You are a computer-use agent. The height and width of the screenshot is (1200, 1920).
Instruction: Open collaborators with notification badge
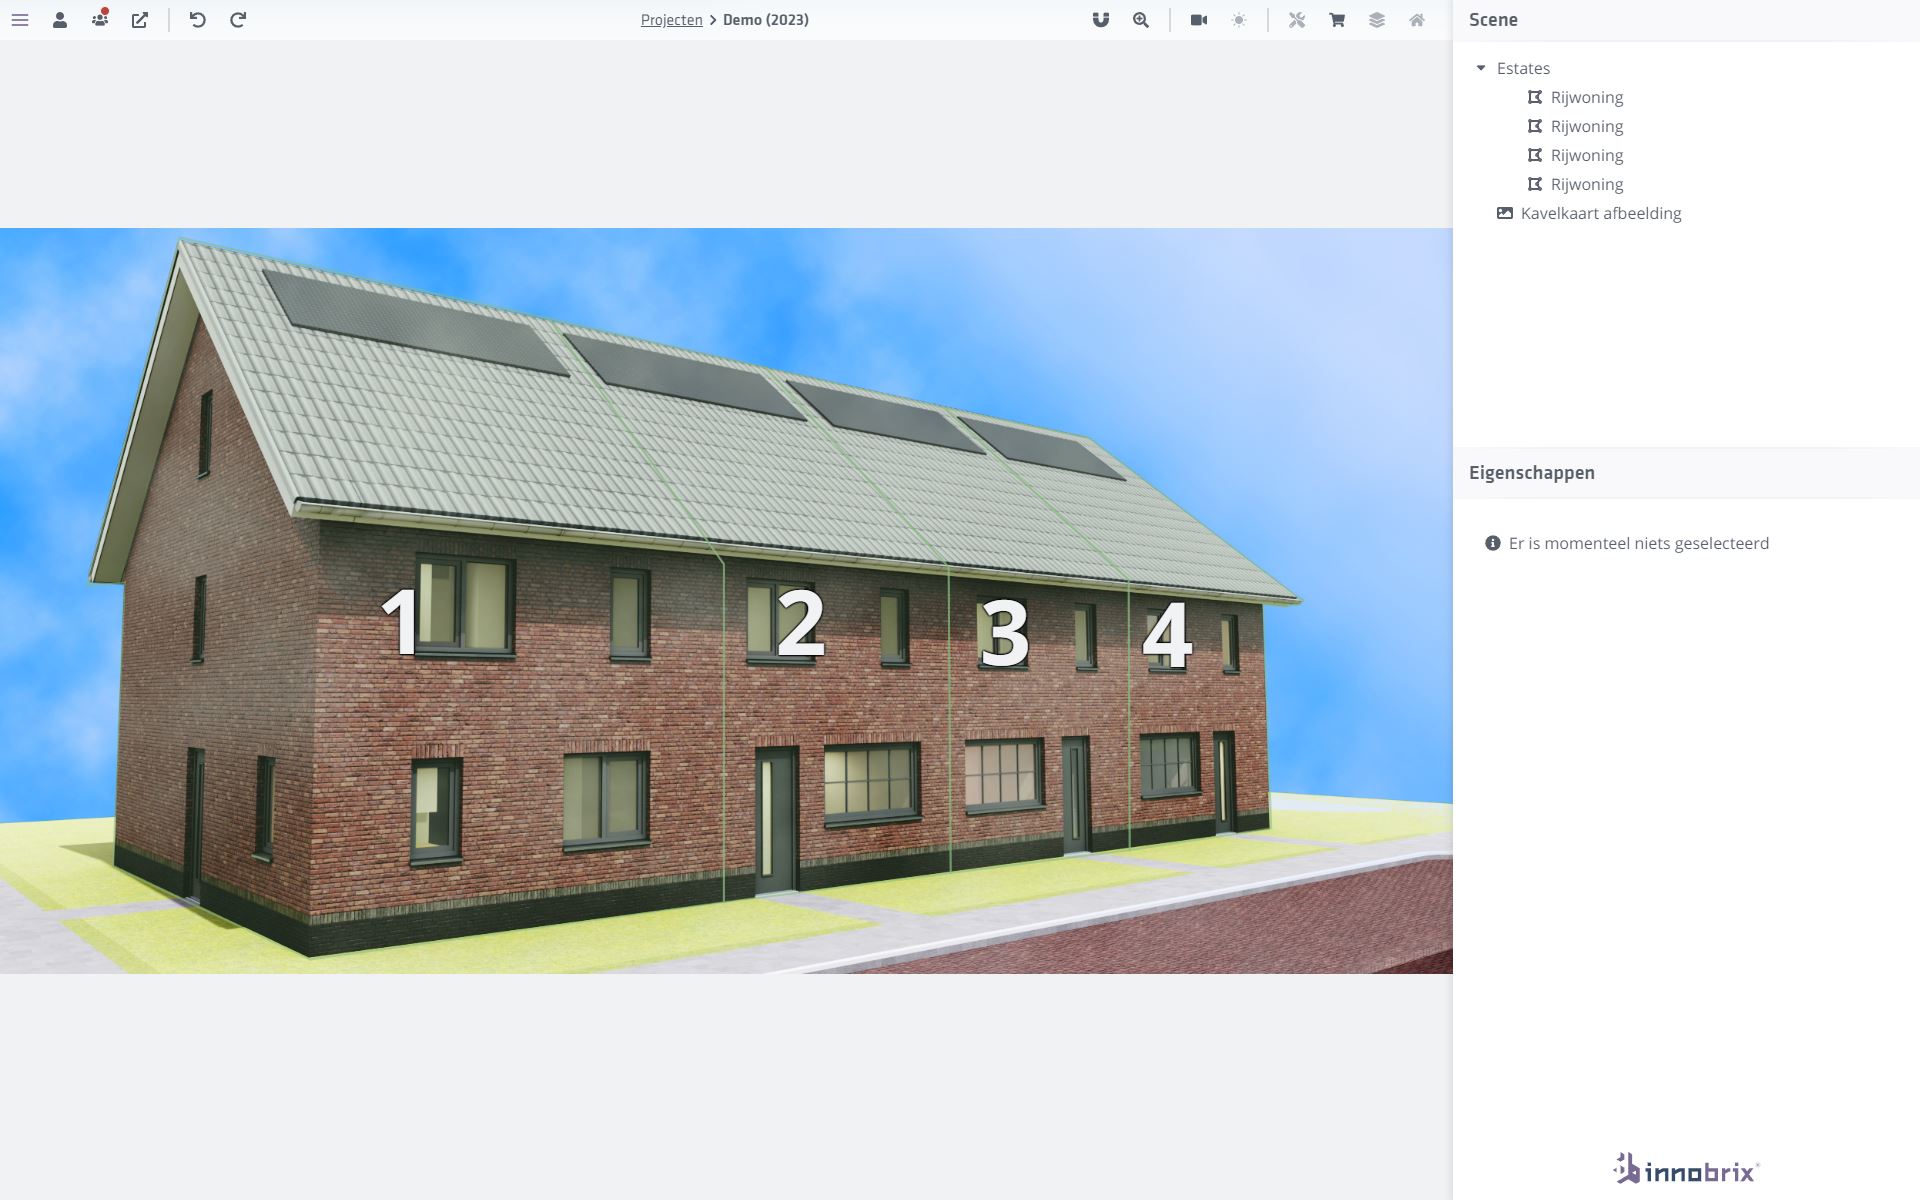[99, 19]
